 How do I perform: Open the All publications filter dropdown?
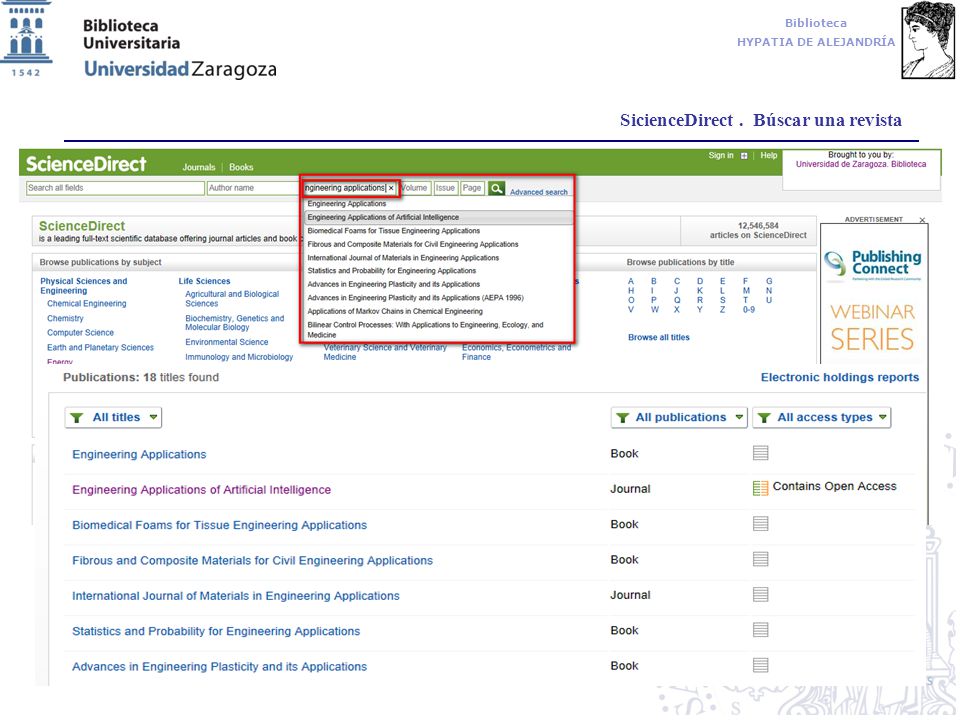(679, 418)
